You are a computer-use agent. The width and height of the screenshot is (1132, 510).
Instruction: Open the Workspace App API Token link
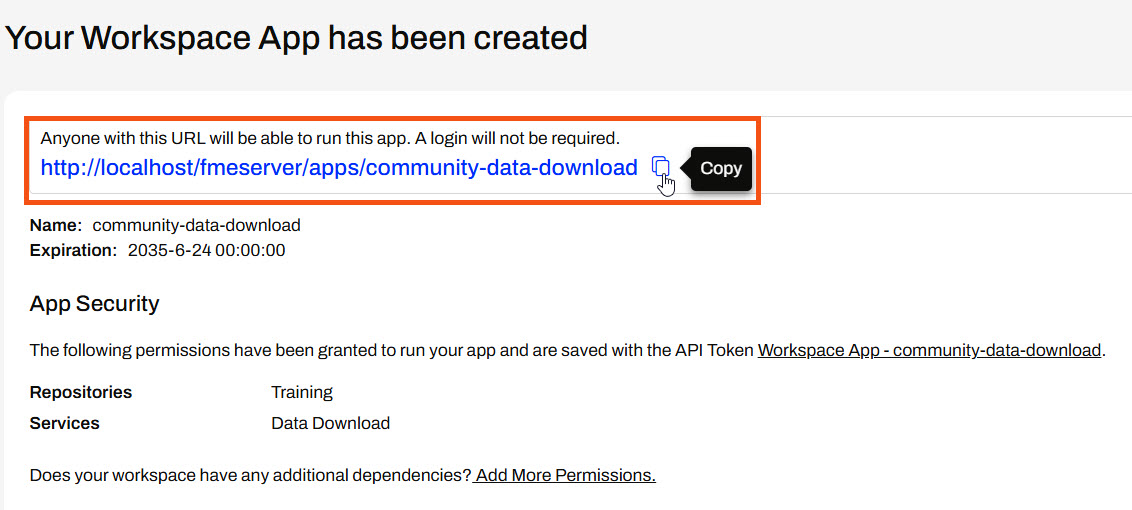(x=929, y=350)
